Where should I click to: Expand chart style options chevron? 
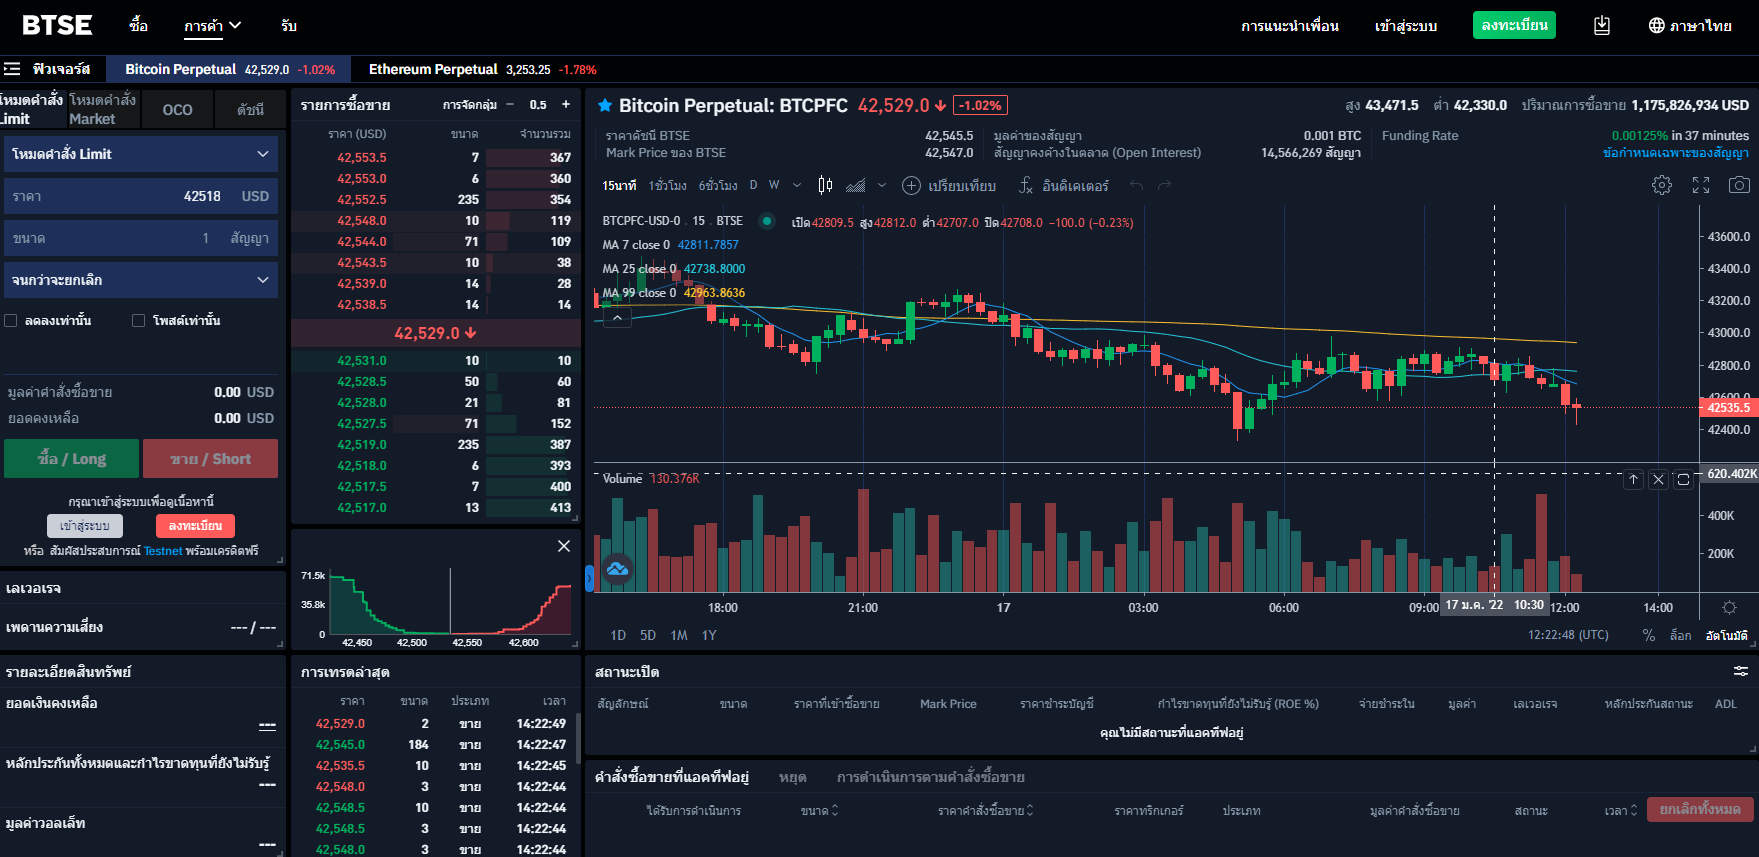pos(882,185)
